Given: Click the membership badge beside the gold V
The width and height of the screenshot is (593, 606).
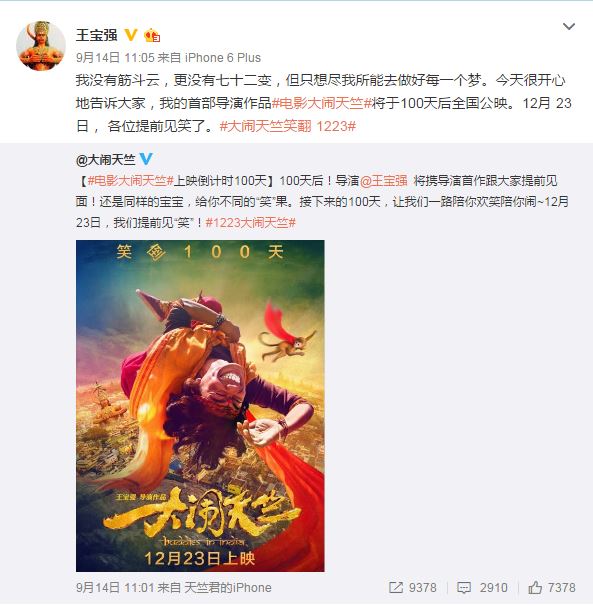Looking at the screenshot, I should click(152, 36).
